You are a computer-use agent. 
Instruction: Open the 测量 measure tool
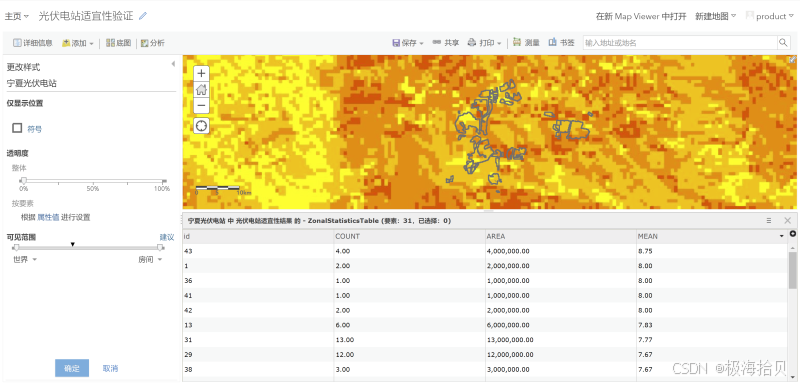coord(527,43)
